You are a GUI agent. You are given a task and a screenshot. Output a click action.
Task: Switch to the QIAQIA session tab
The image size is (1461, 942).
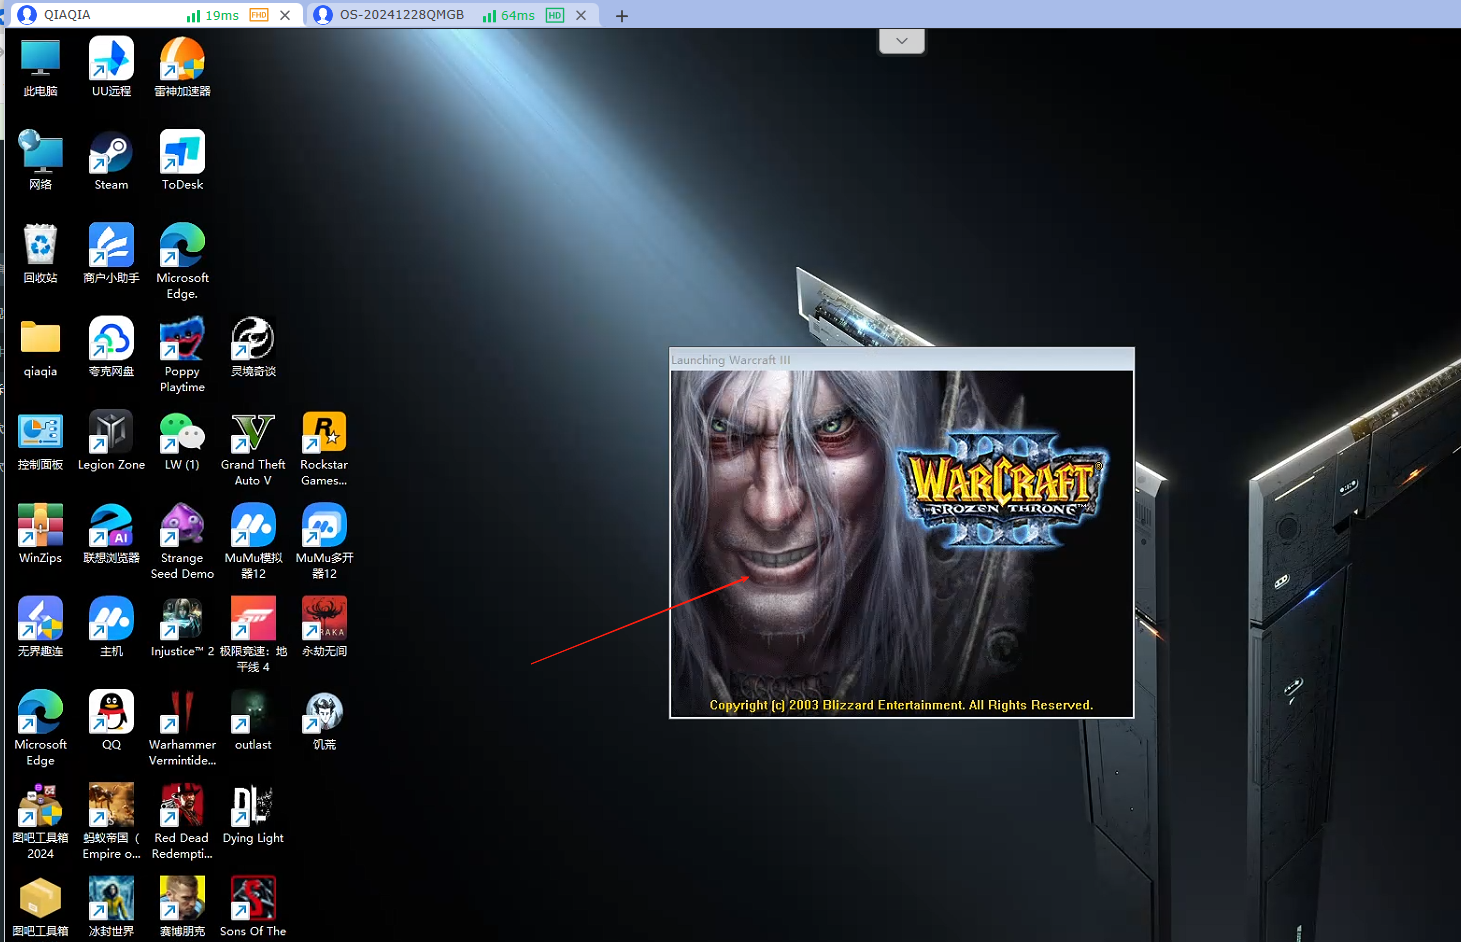155,15
